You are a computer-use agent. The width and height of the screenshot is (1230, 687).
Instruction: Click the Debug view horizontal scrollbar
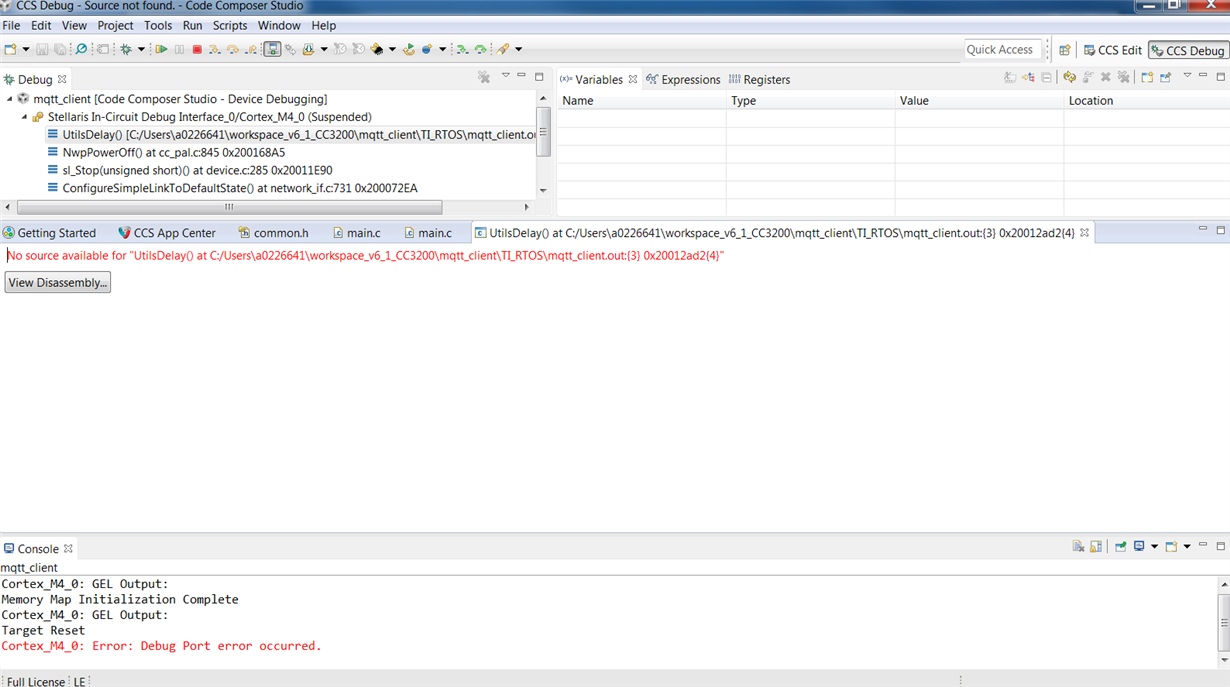(229, 207)
